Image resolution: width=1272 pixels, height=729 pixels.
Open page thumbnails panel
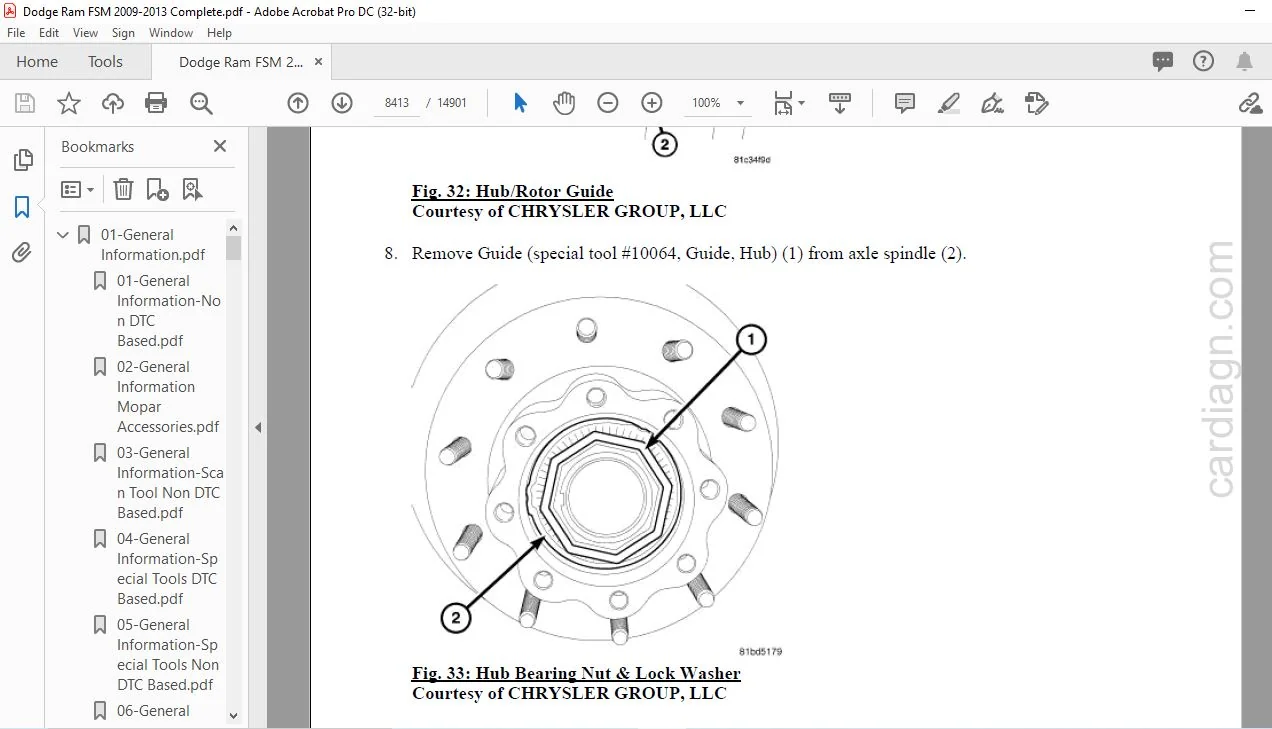pyautogui.click(x=22, y=160)
